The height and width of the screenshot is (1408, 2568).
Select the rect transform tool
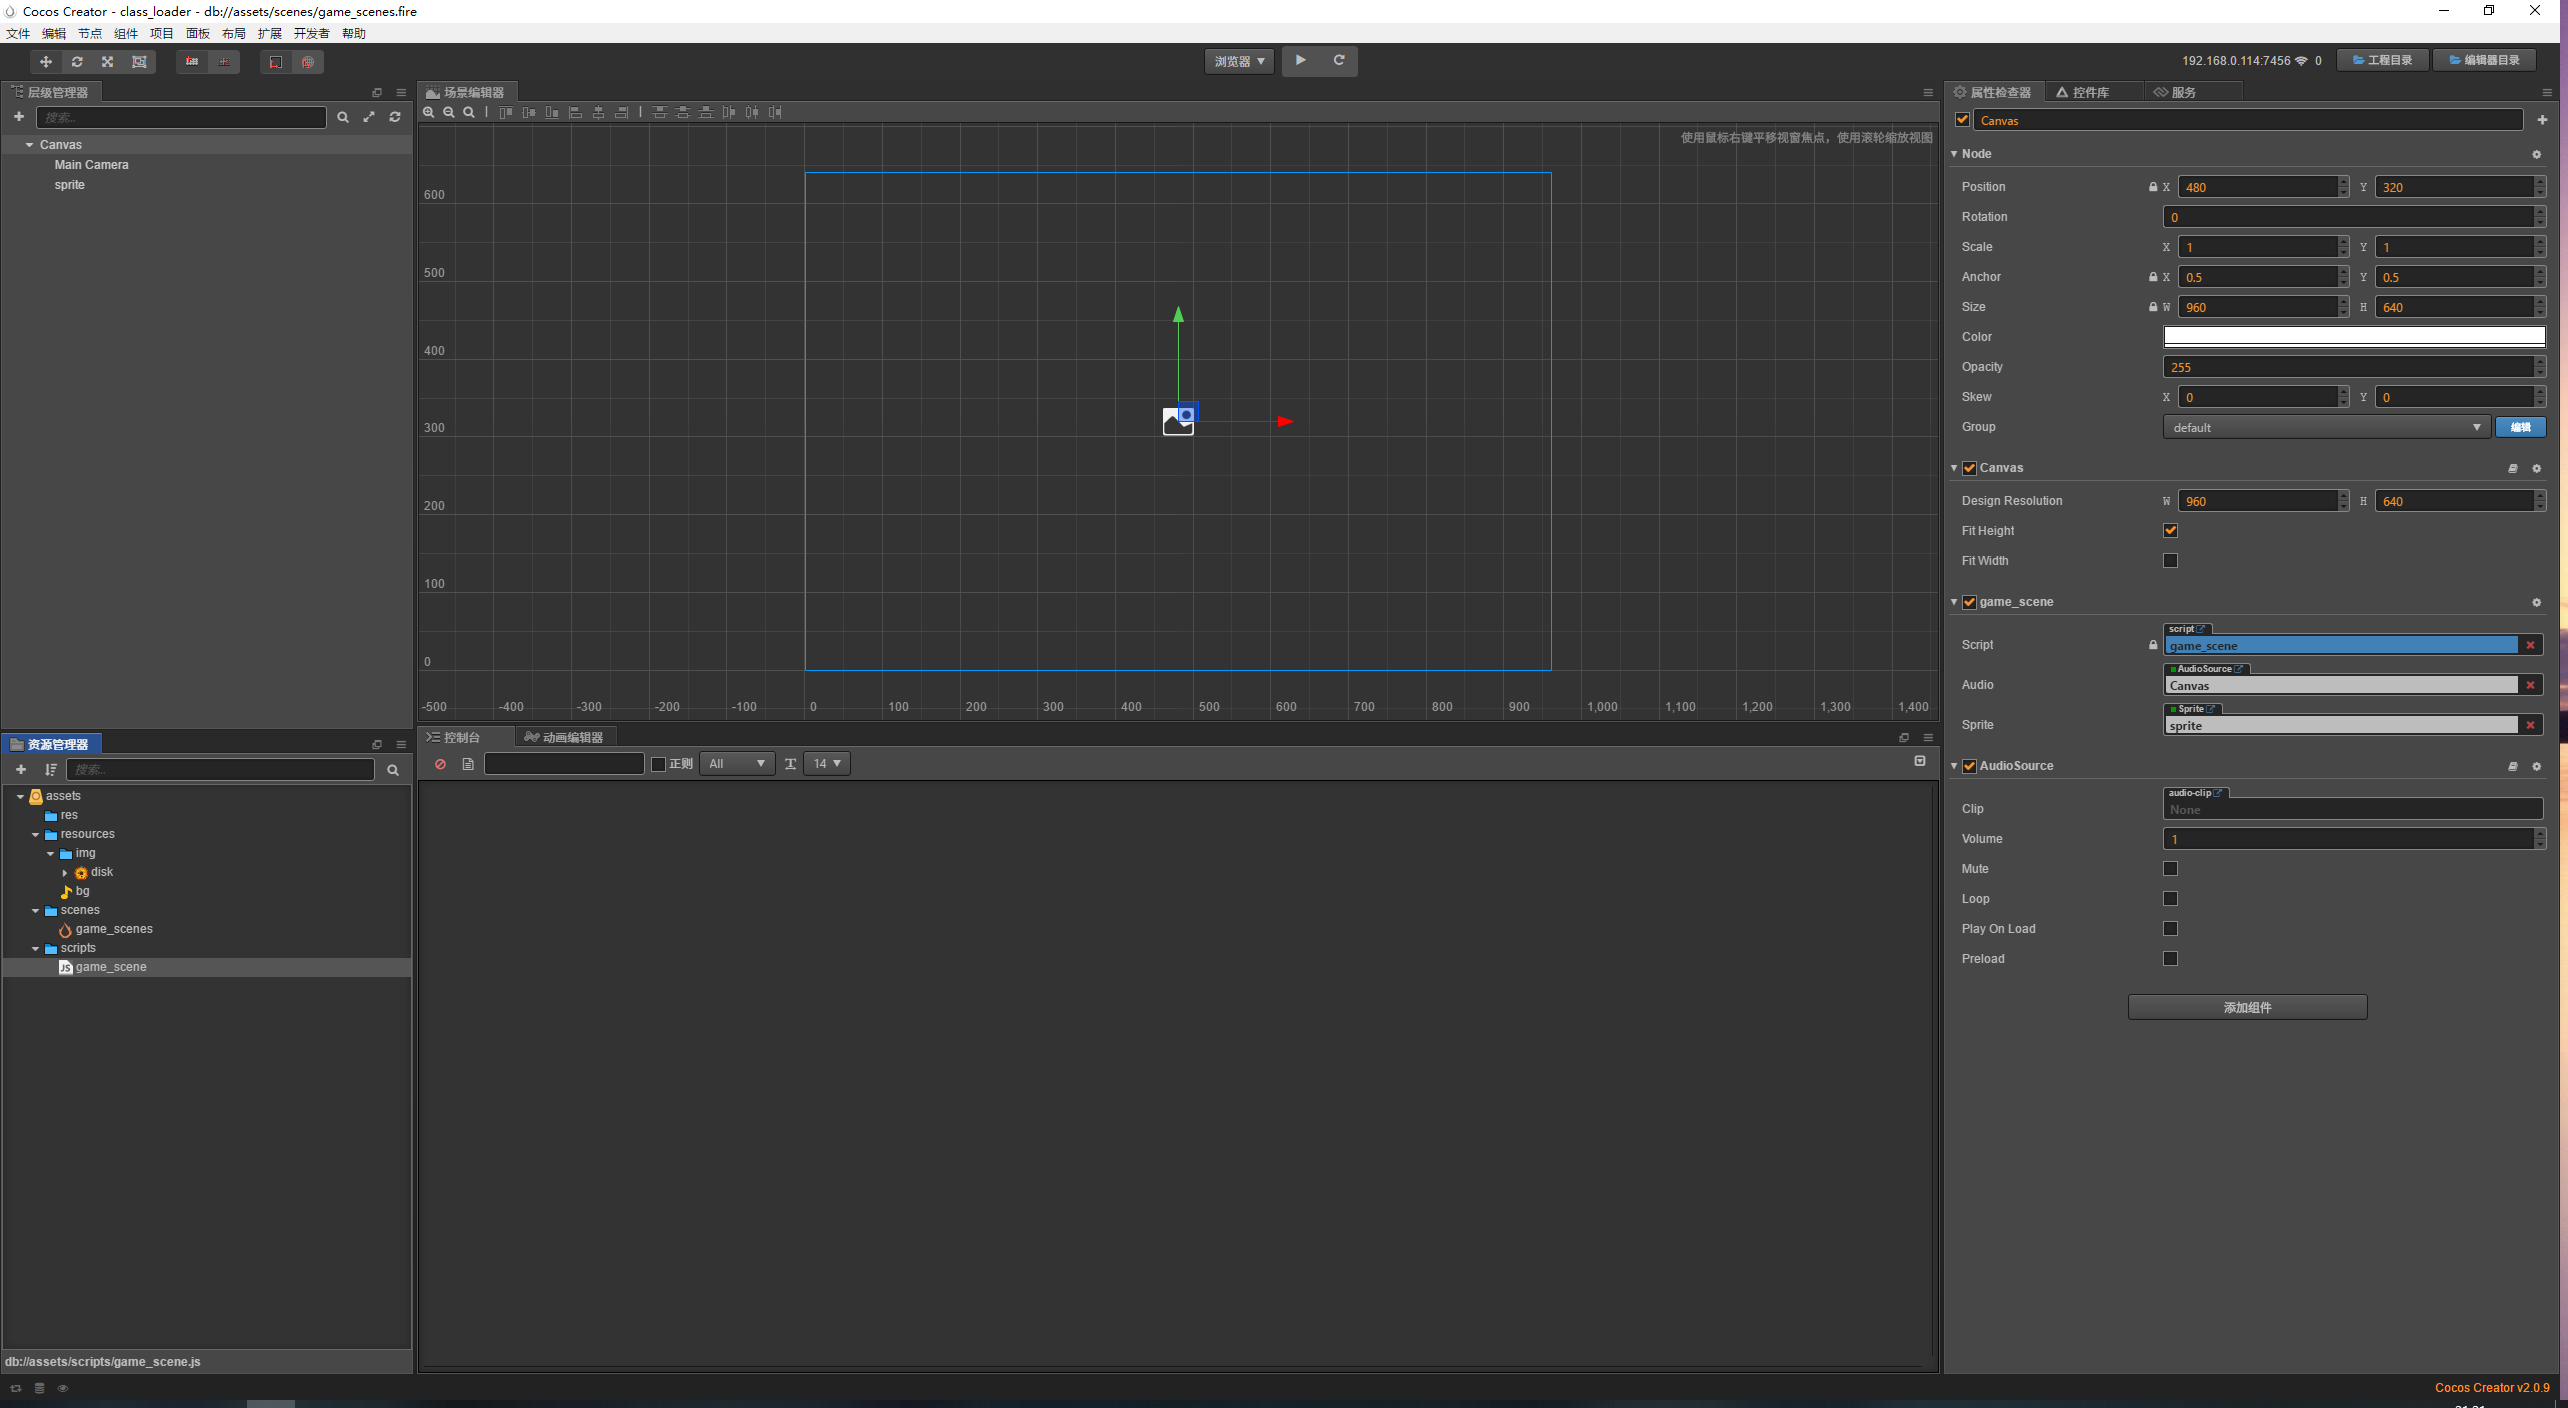139,62
